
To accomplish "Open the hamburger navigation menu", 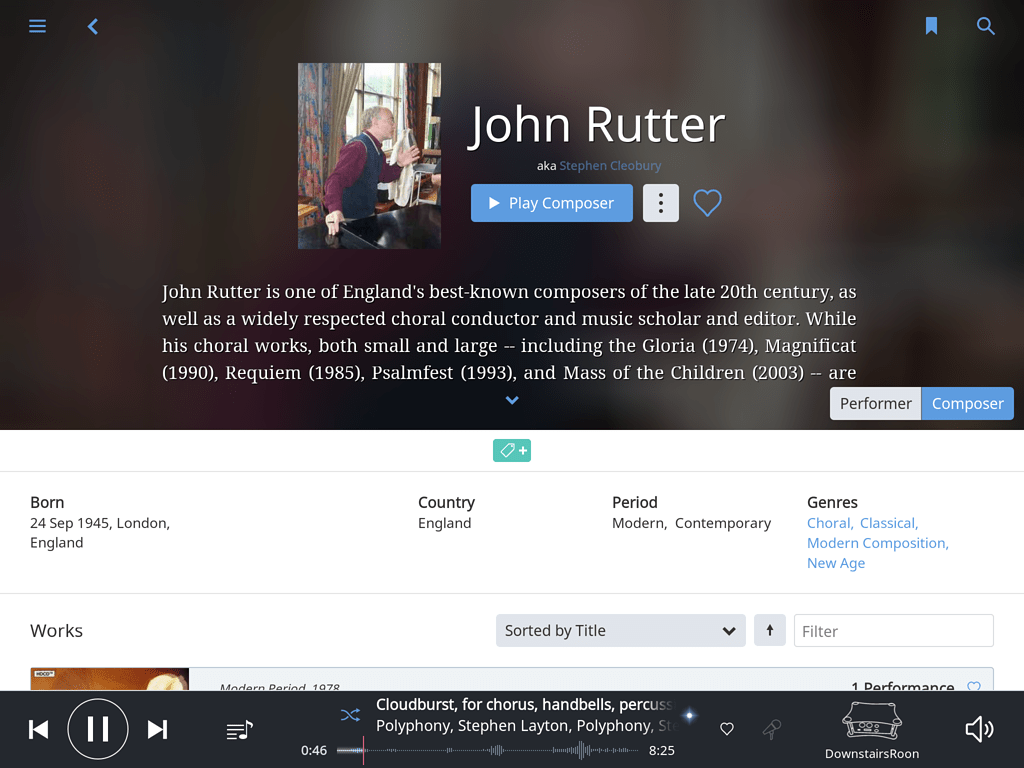I will 37,26.
